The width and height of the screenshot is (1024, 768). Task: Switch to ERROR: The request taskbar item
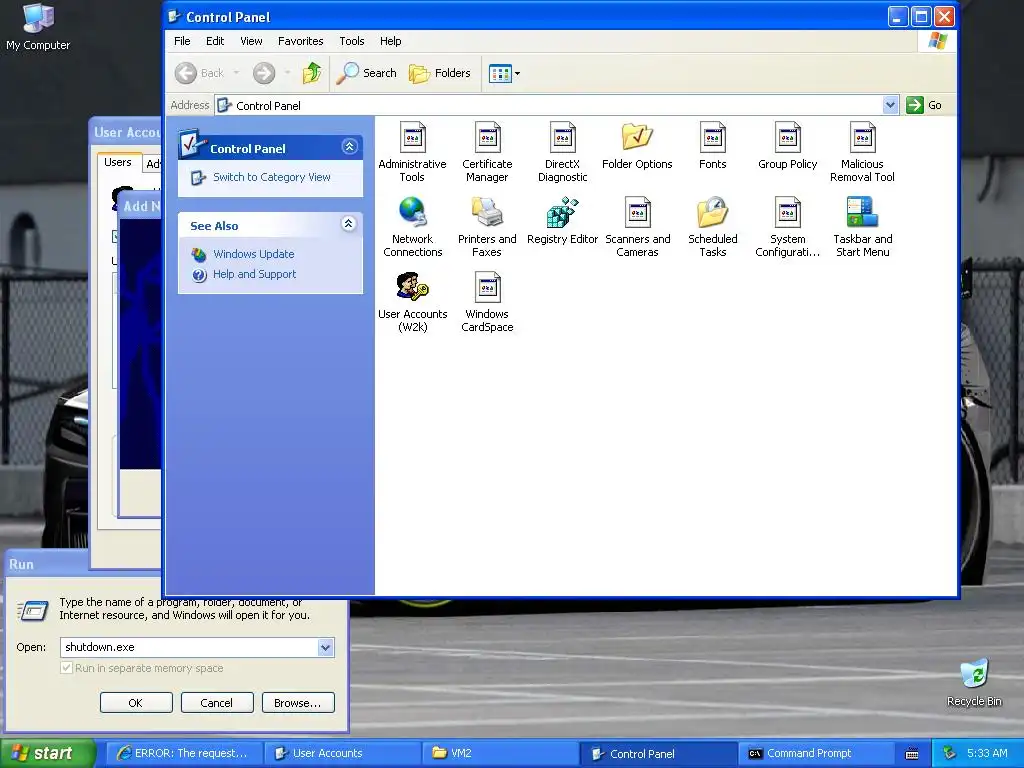[184, 753]
